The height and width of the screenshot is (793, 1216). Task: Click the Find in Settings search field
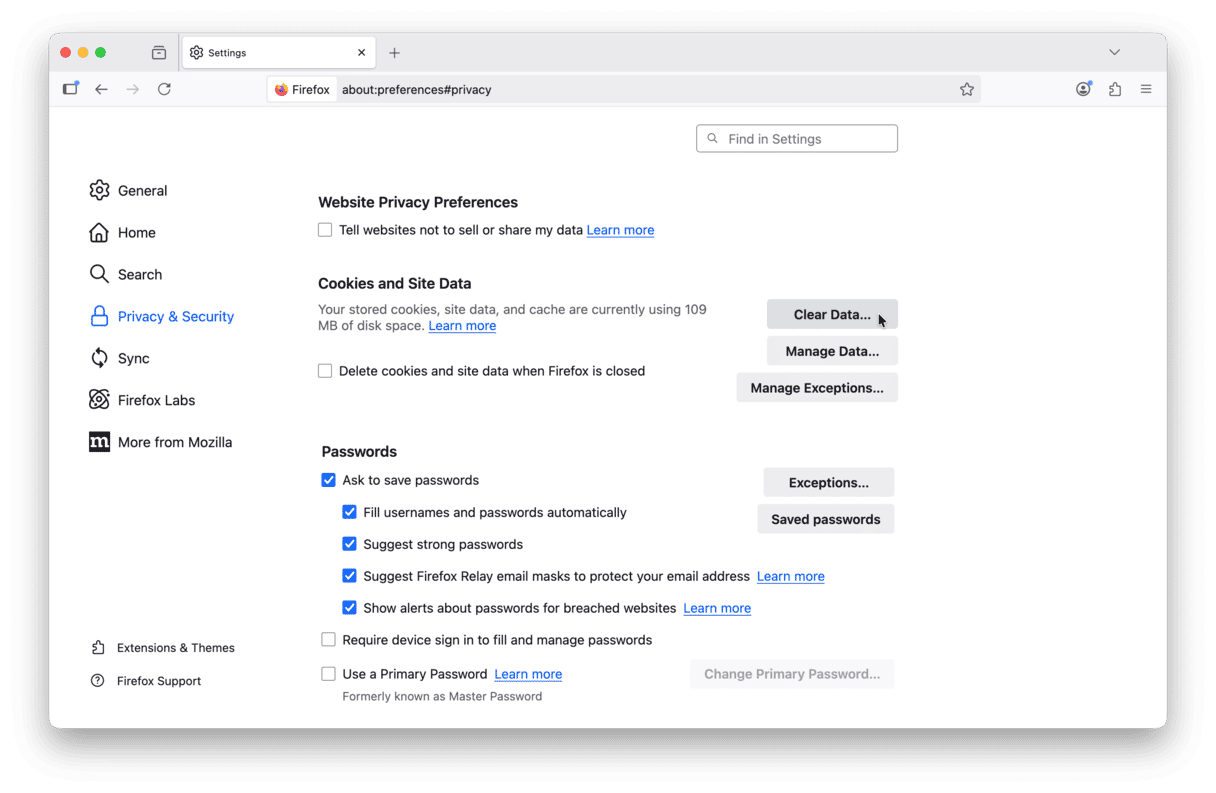click(x=797, y=139)
